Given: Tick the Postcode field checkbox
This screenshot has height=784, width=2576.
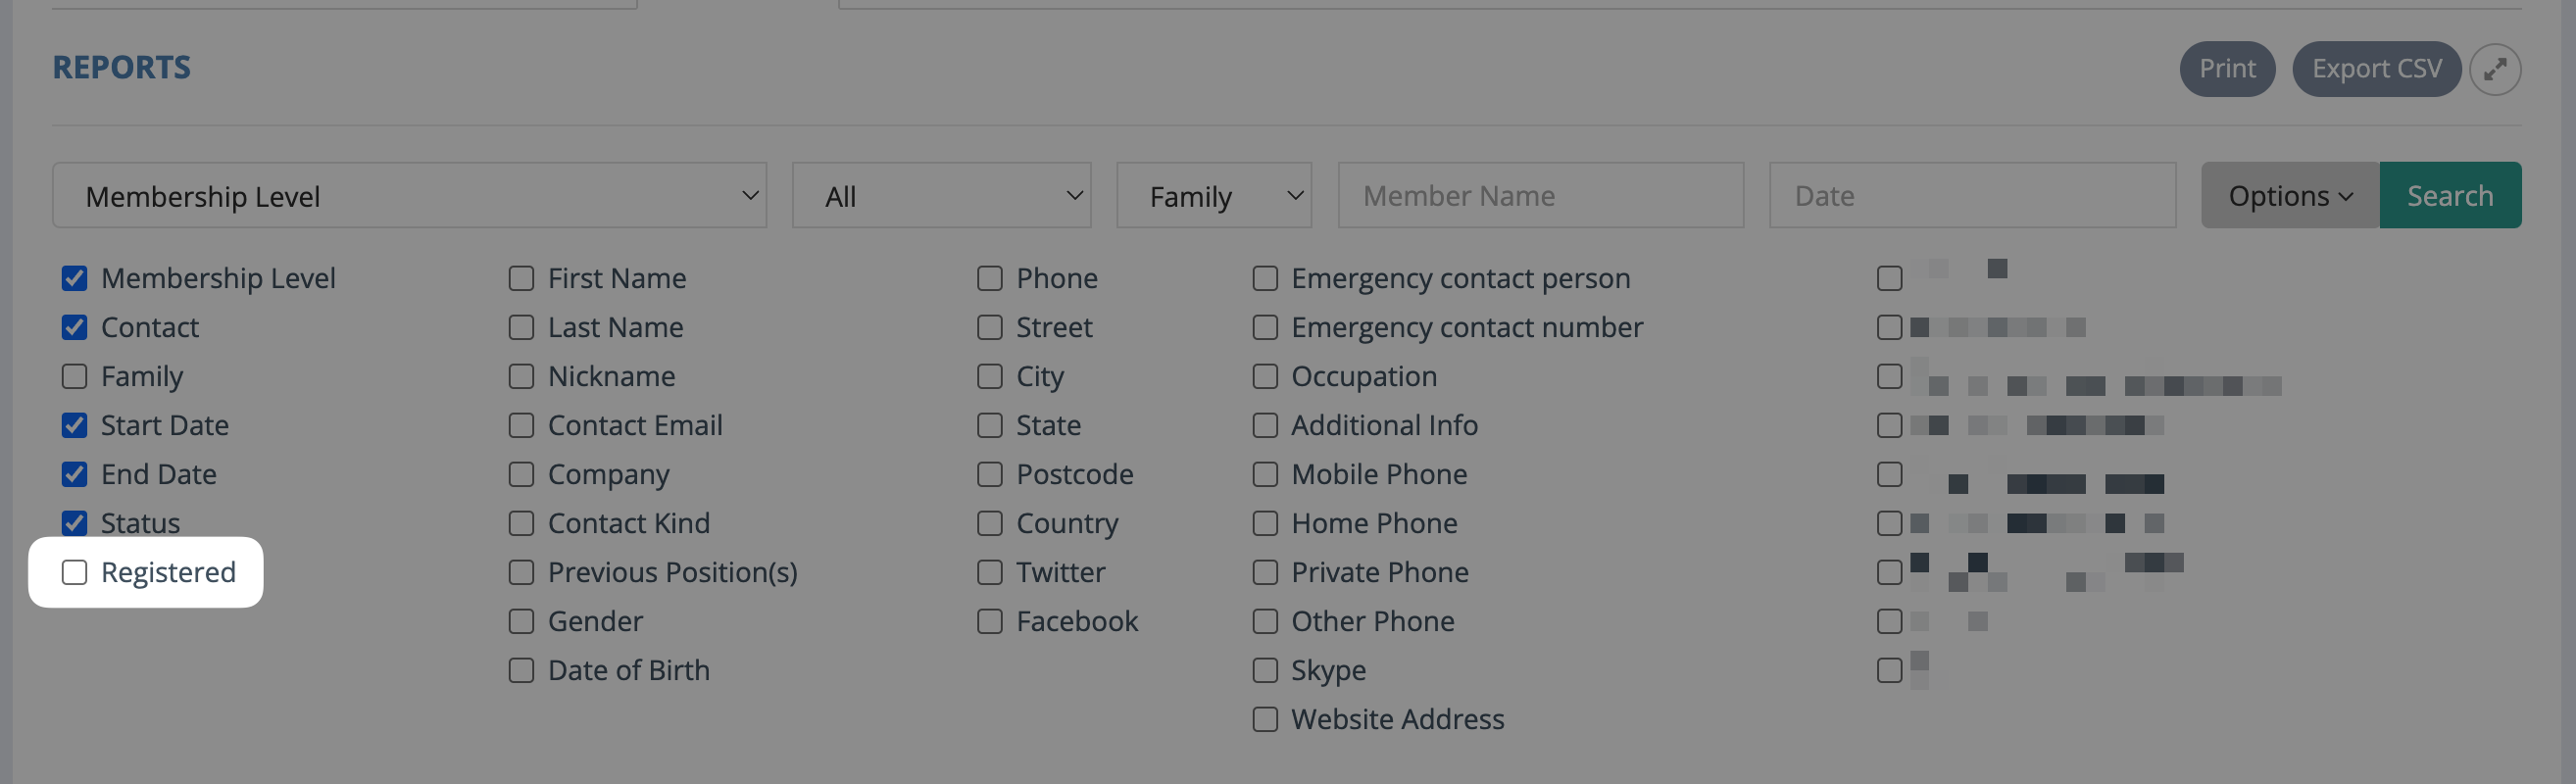Looking at the screenshot, I should (x=990, y=474).
